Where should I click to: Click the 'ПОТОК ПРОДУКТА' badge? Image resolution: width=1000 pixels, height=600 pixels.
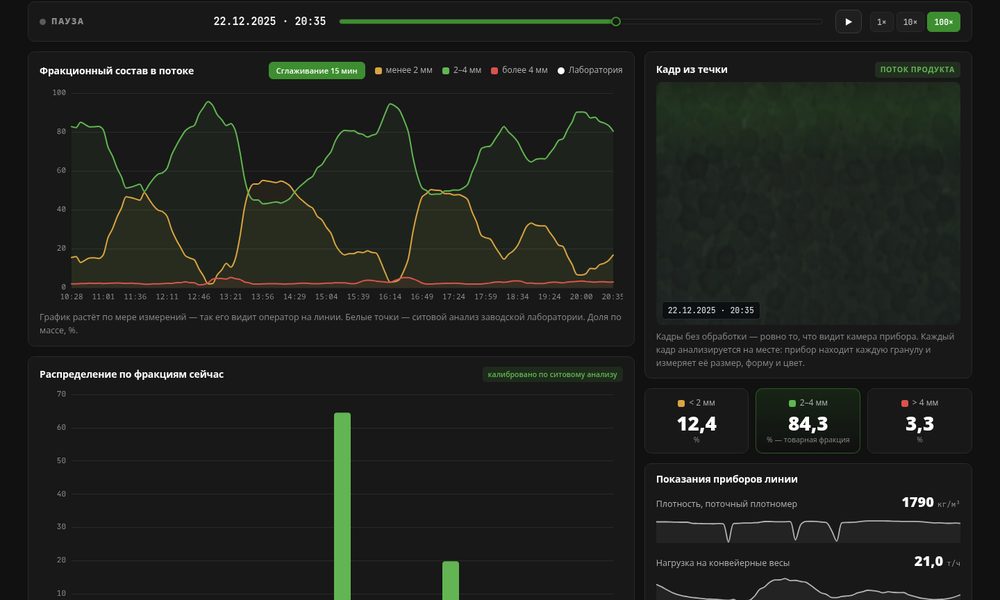click(917, 70)
